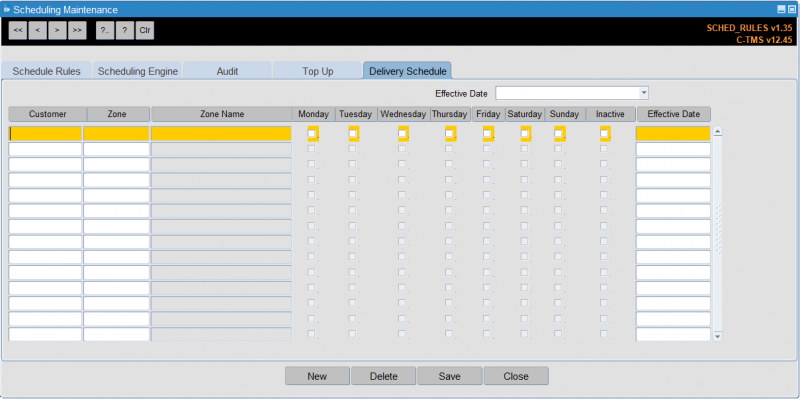
Task: Click the '?' execute query toolbar button
Action: pos(124,31)
